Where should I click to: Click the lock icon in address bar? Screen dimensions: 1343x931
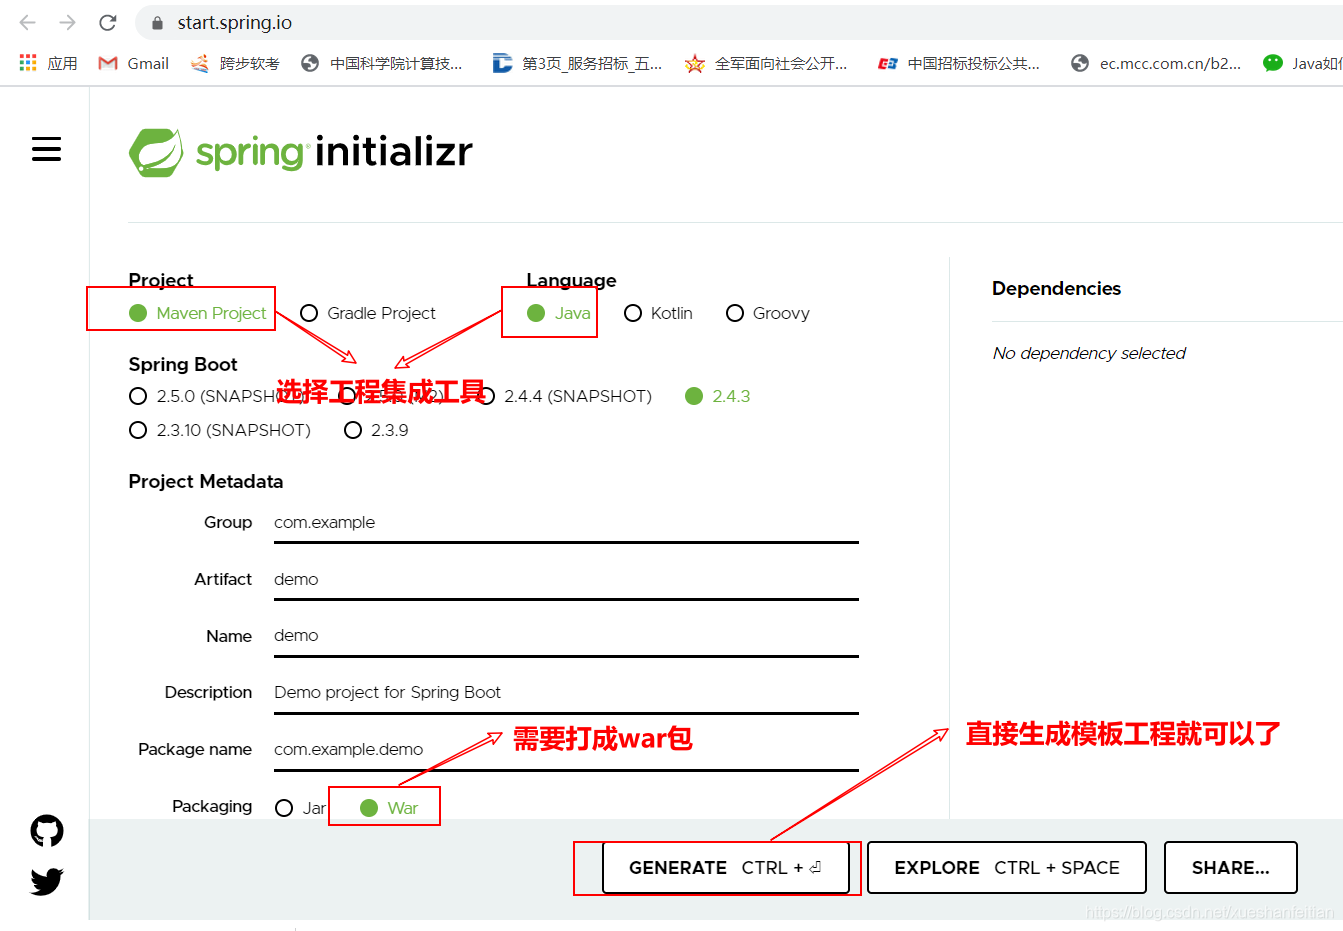point(157,22)
